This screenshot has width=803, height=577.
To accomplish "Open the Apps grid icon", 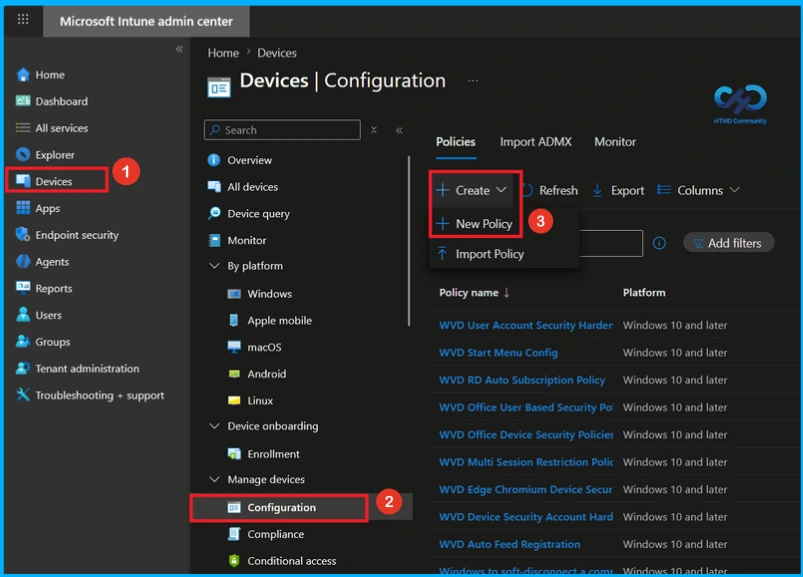I will click(23, 208).
